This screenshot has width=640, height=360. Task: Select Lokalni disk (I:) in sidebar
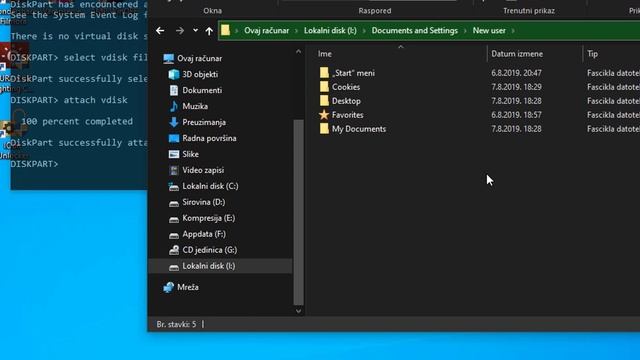click(x=220, y=266)
